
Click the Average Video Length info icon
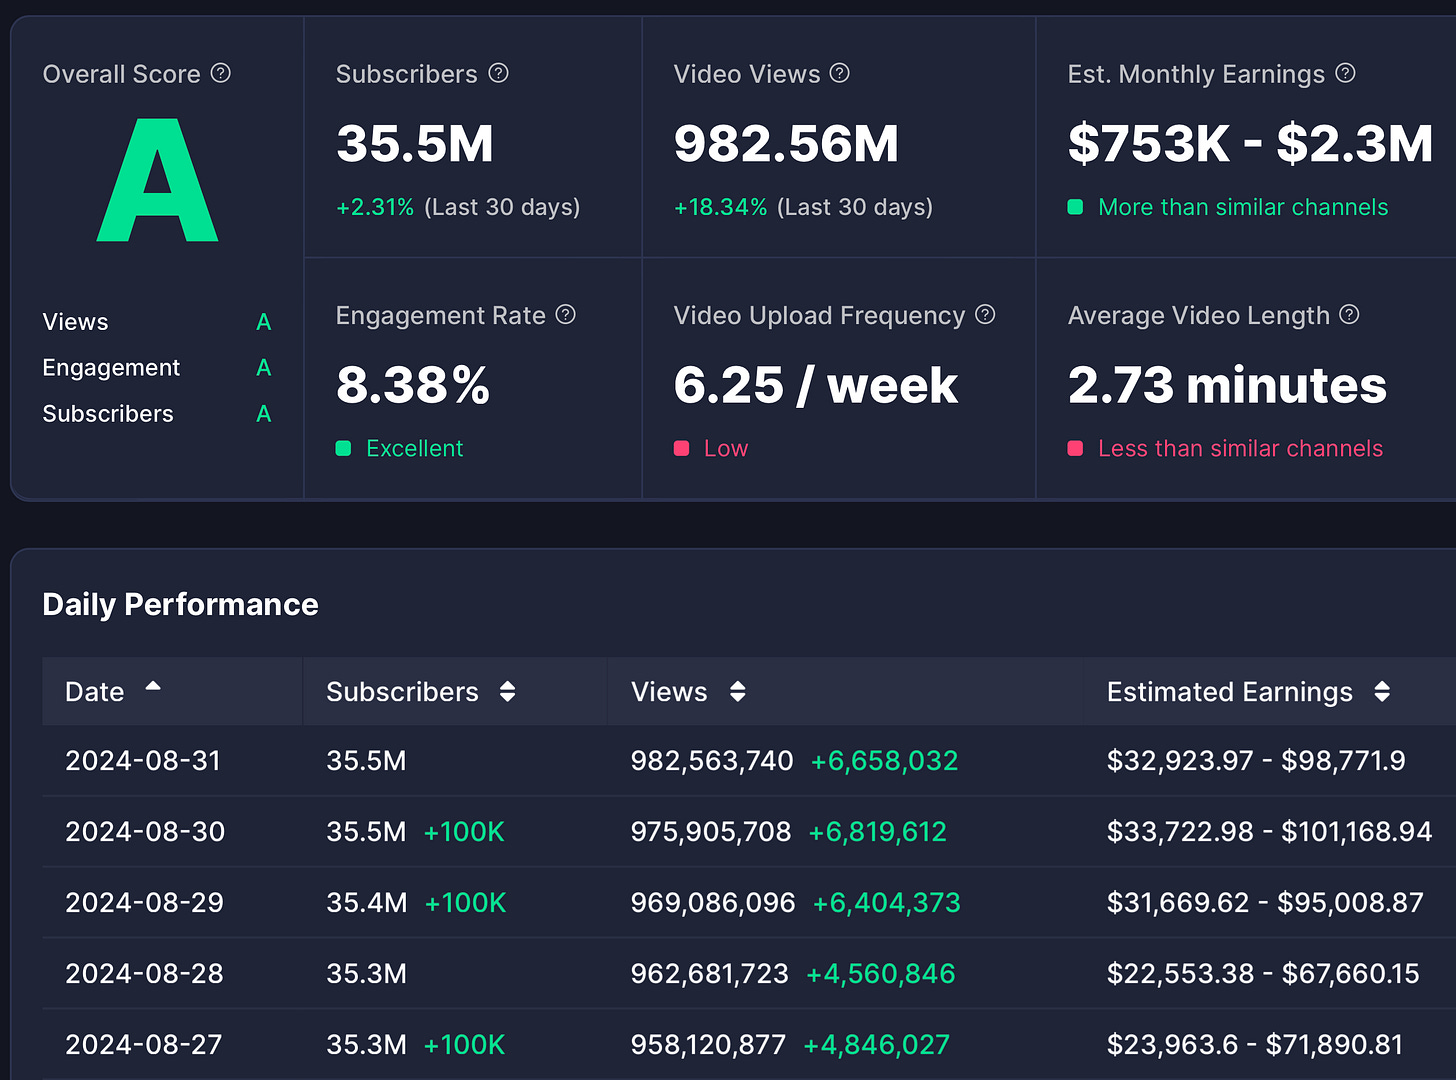click(1349, 315)
